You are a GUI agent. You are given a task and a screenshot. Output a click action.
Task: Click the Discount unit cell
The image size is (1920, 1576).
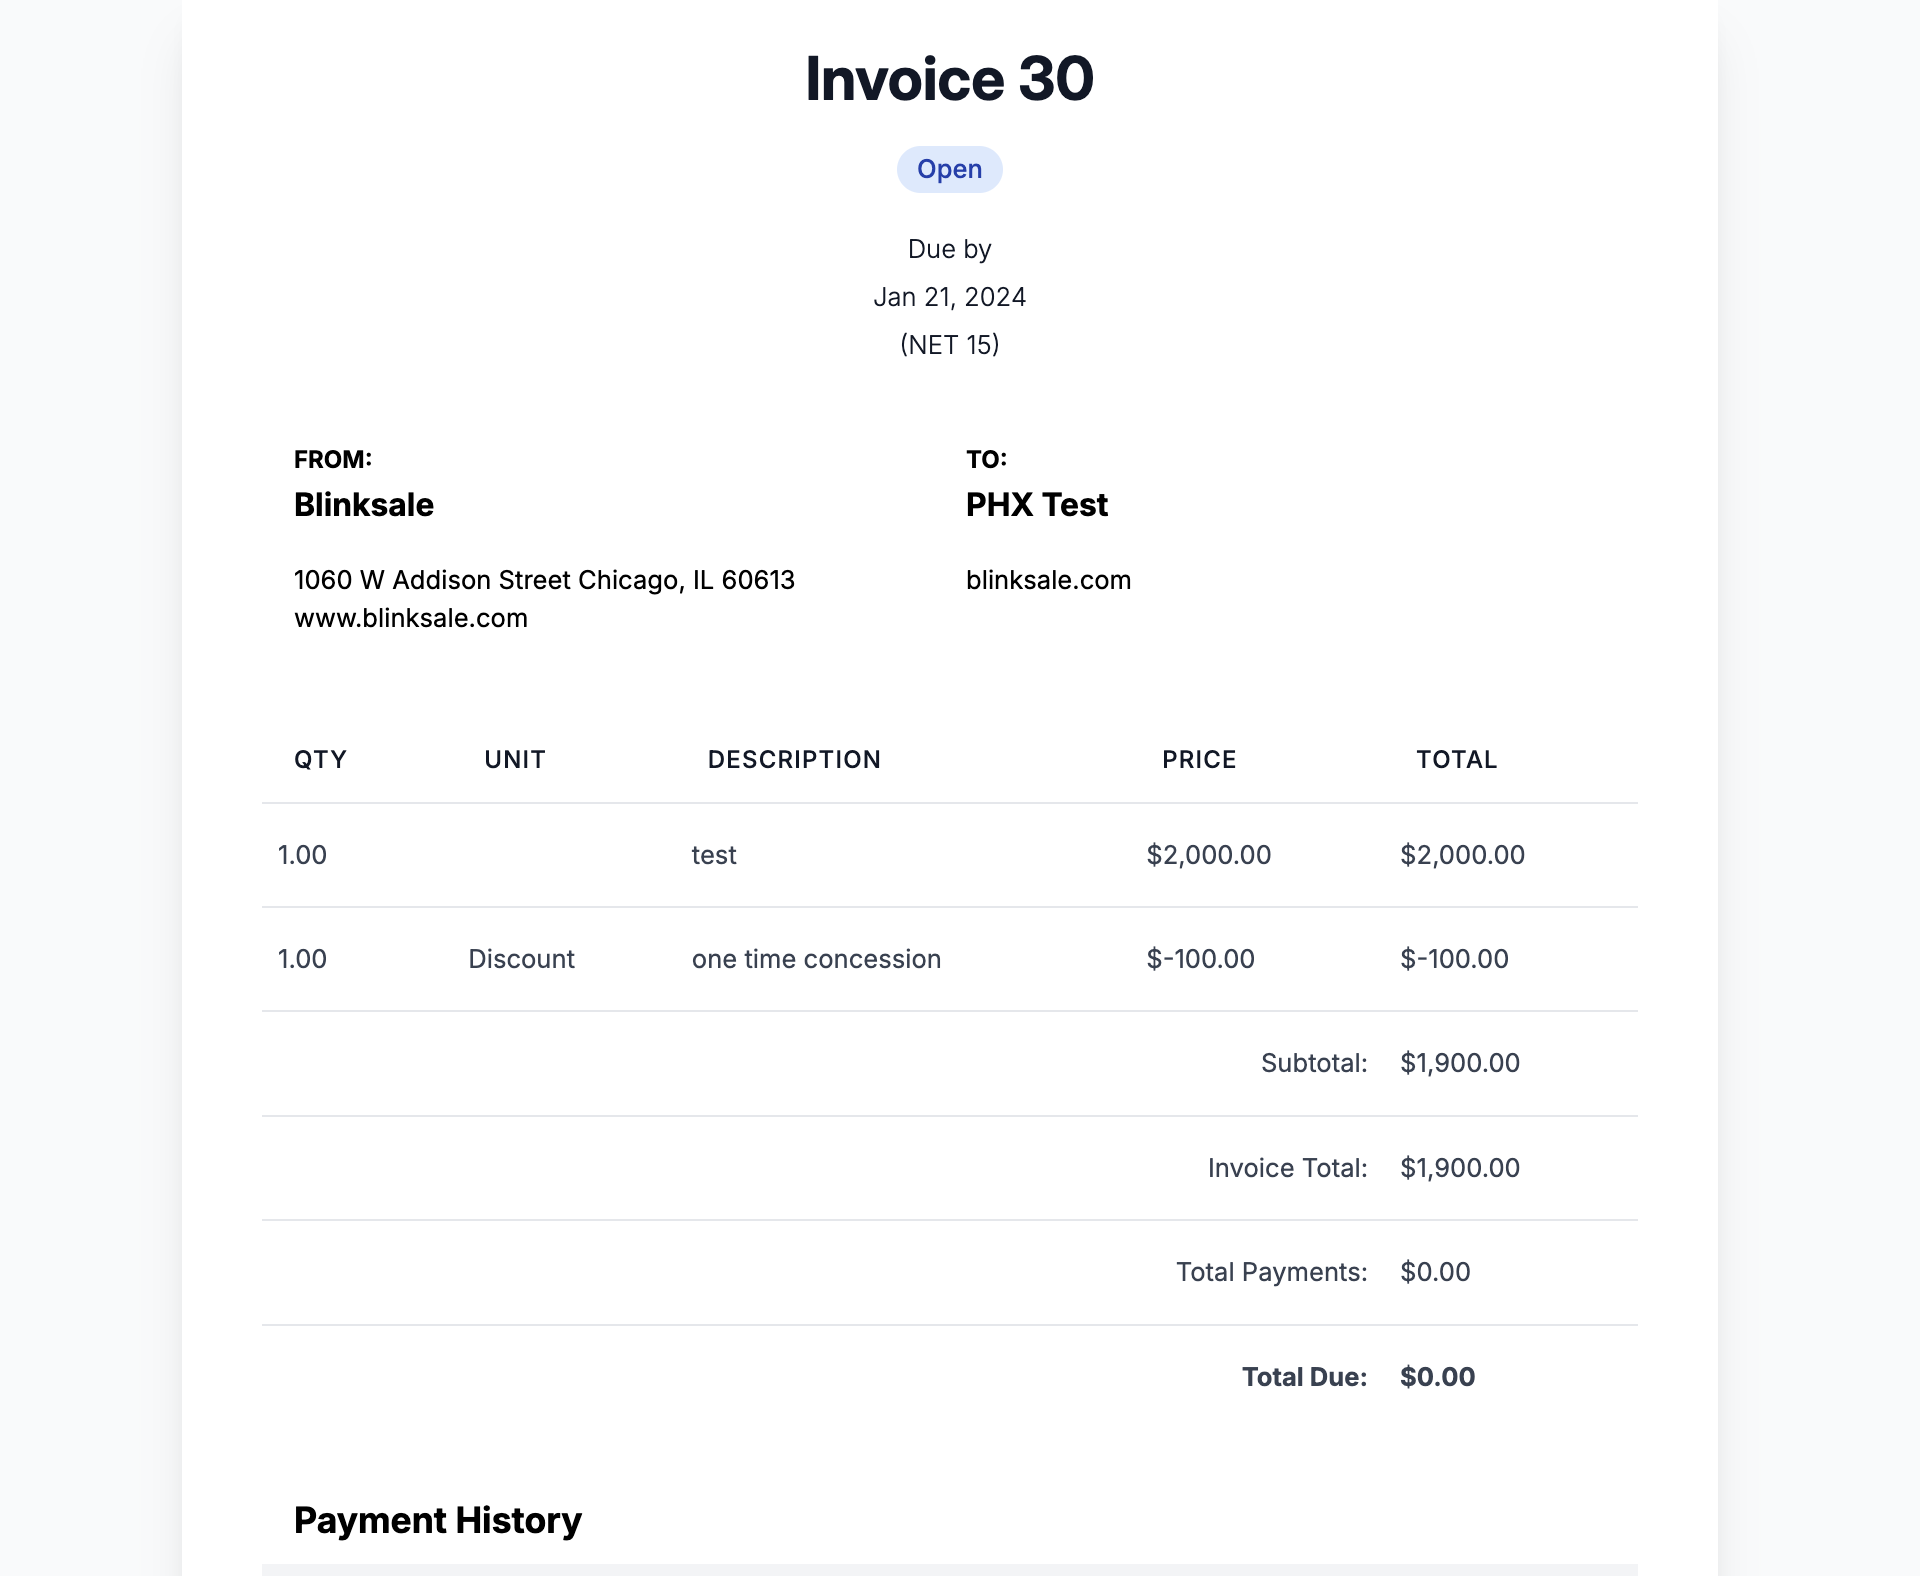pos(521,959)
